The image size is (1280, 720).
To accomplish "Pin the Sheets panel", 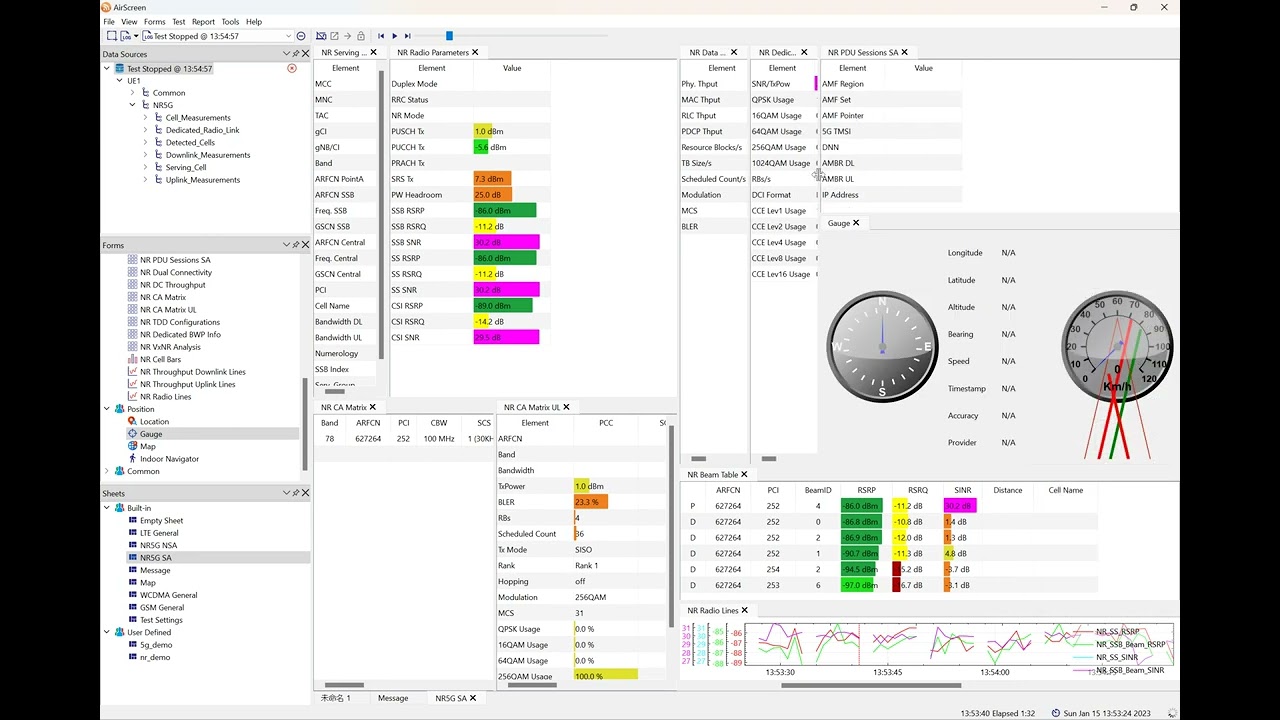I will [296, 493].
